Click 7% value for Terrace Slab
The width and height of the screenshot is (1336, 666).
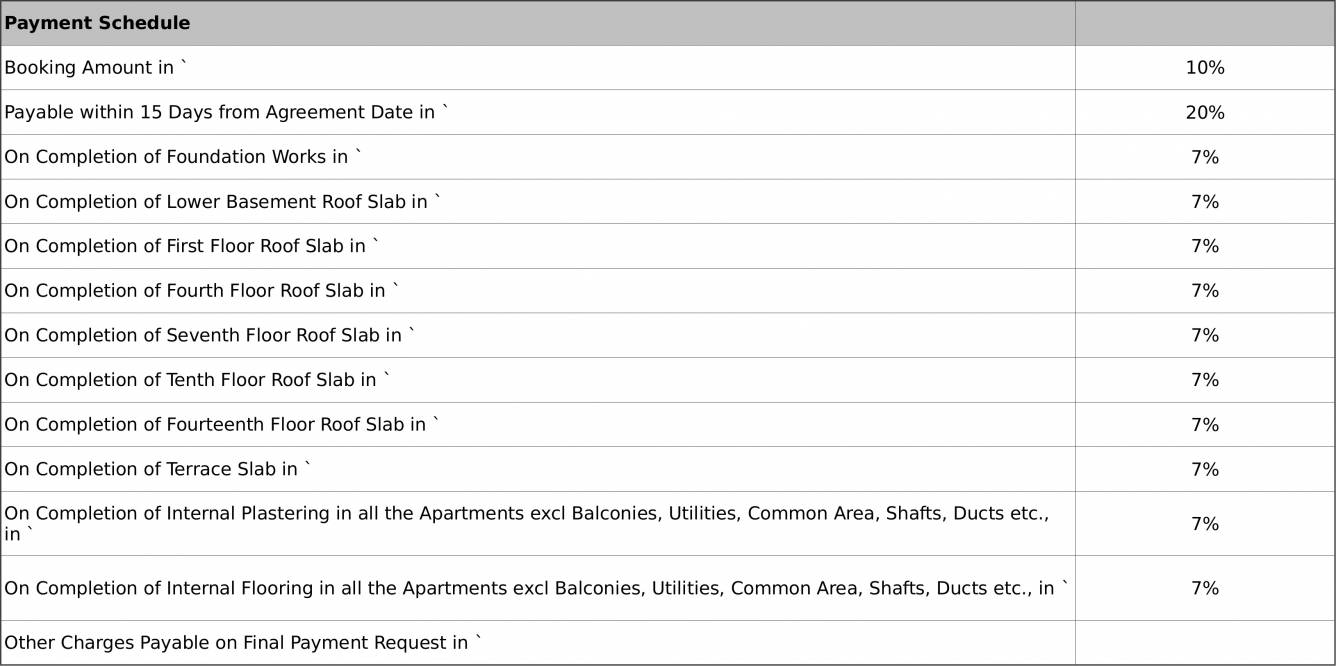tap(1205, 469)
